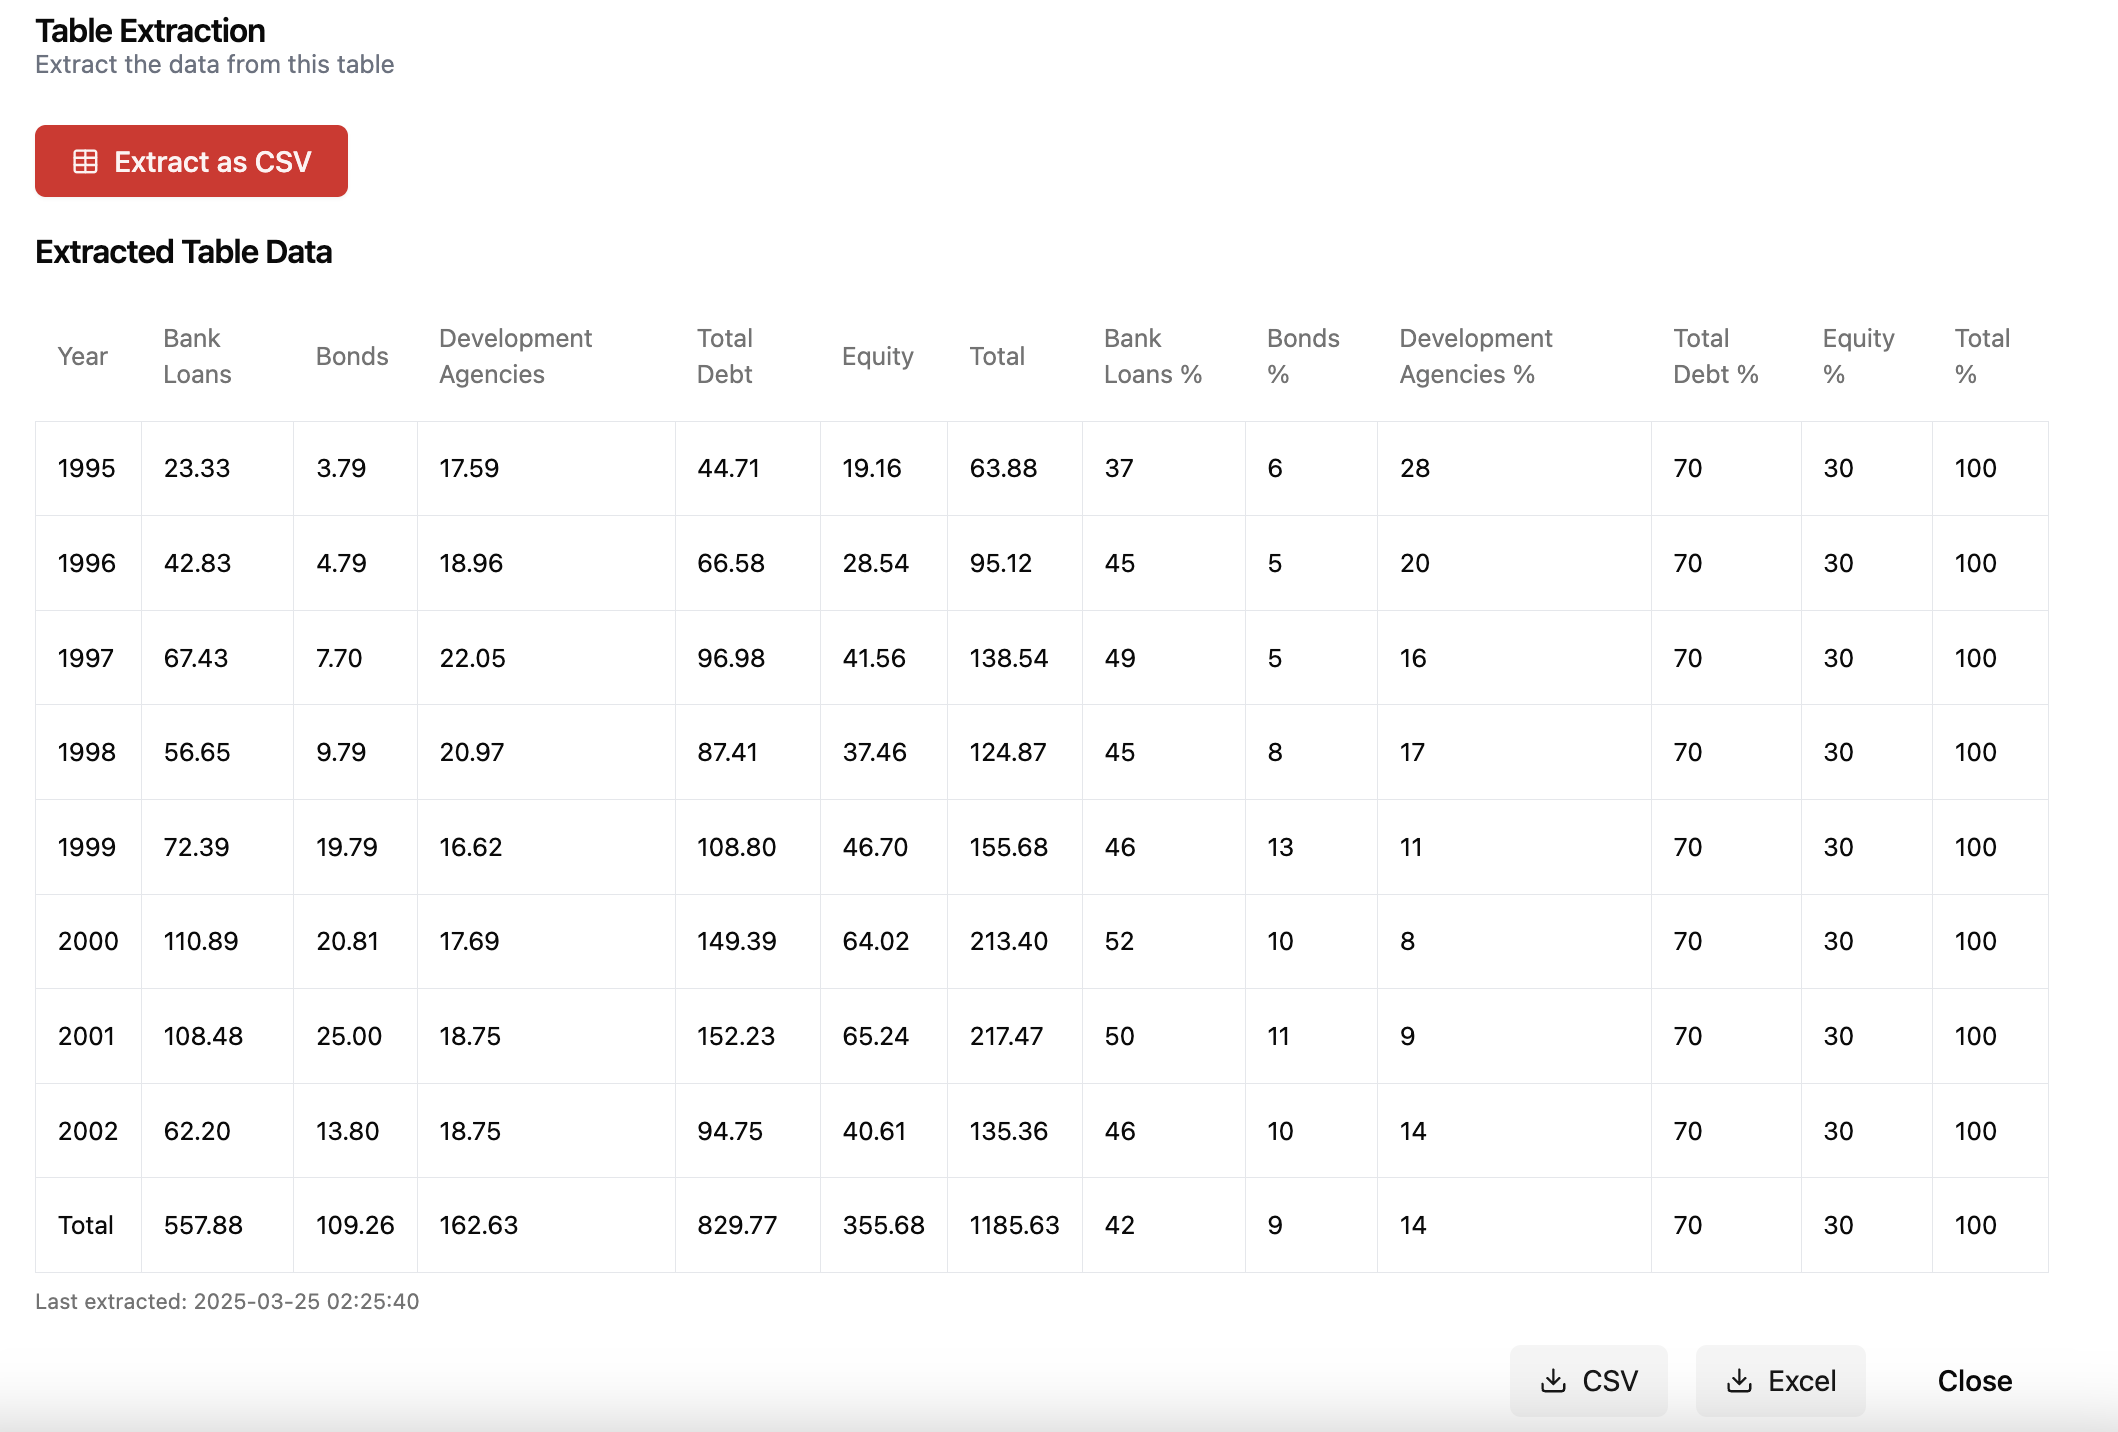Select the 2000 year cell
2118x1432 pixels.
pyautogui.click(x=88, y=941)
